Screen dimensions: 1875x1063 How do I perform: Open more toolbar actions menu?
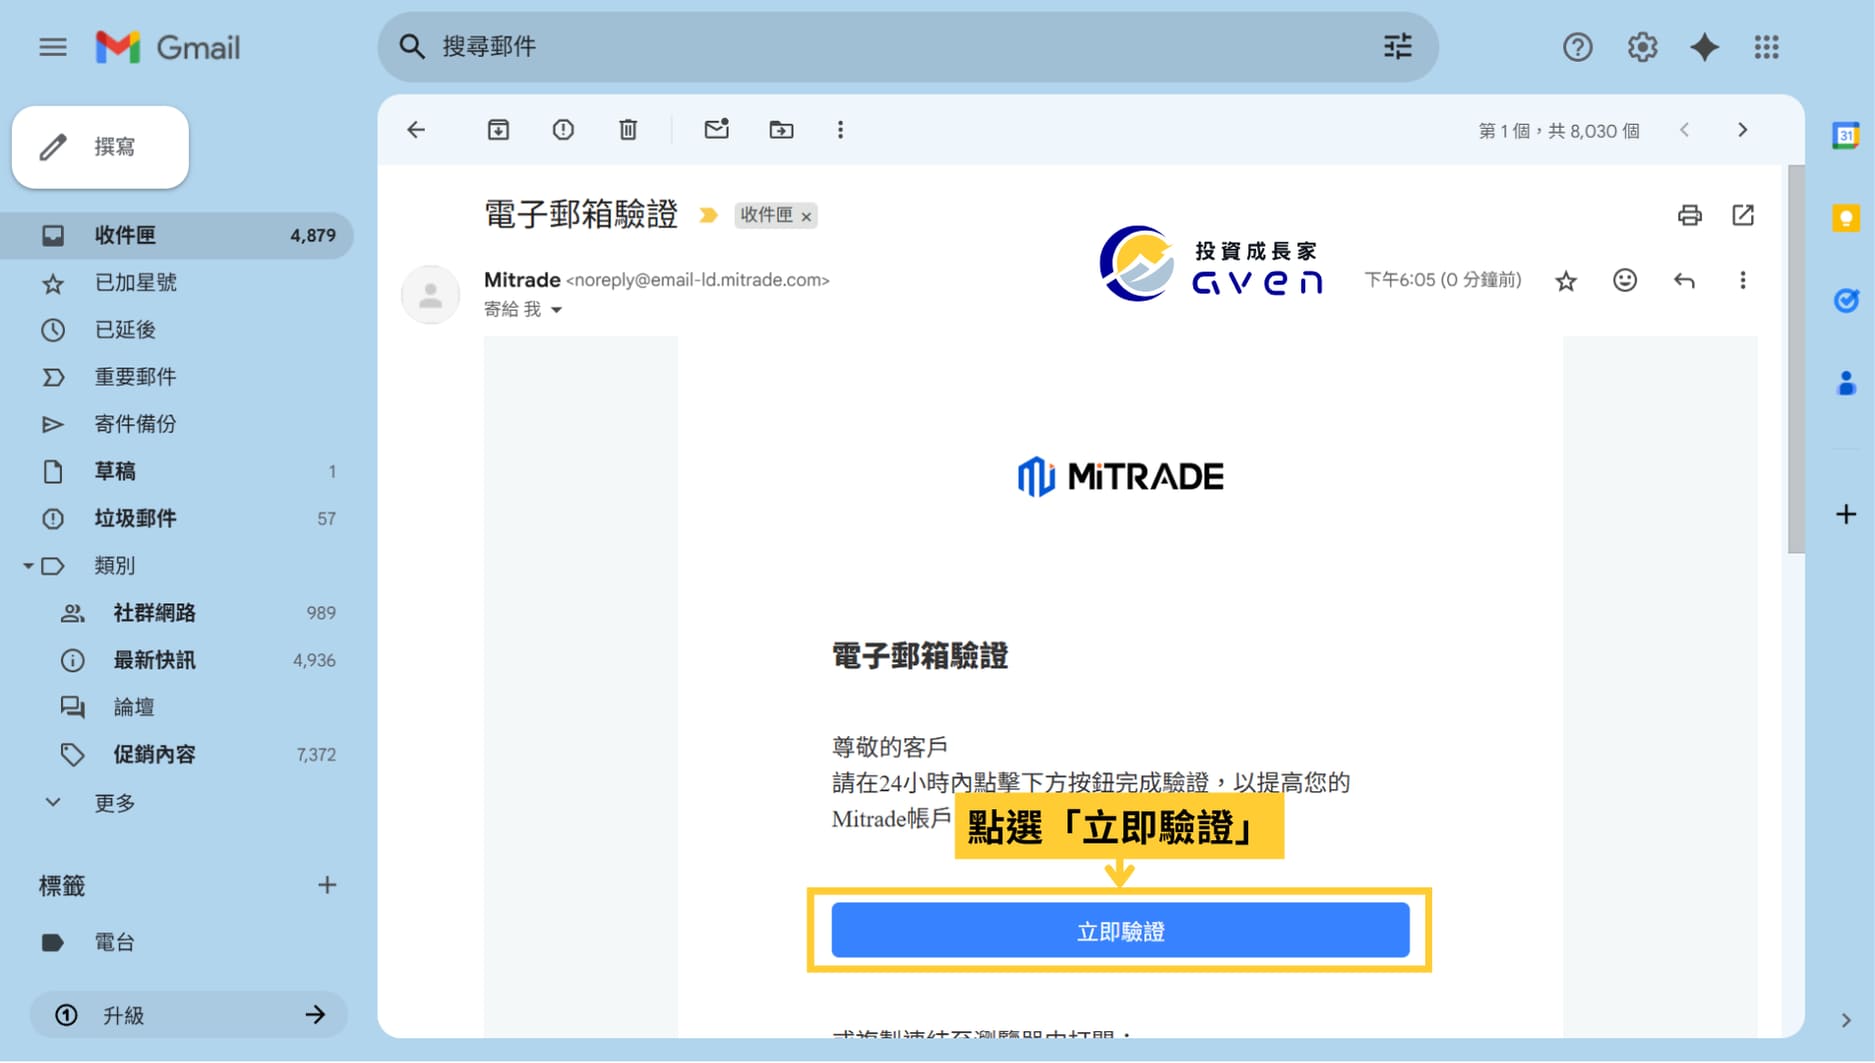pos(840,130)
